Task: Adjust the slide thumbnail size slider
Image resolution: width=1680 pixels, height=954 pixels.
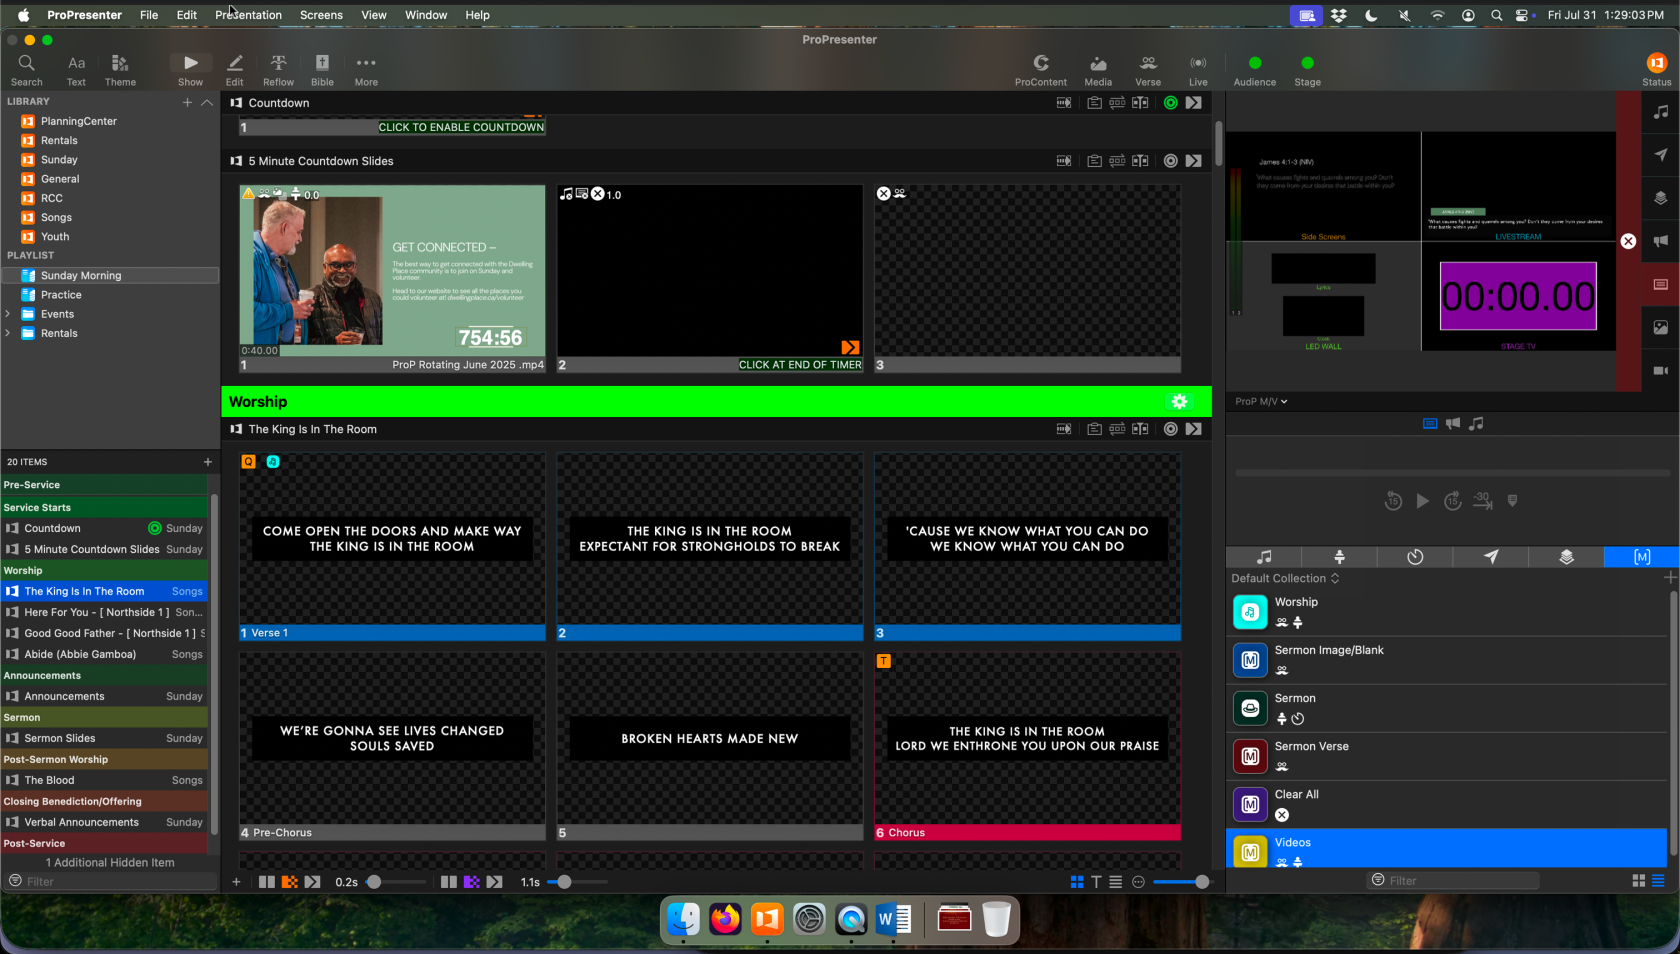Action: tap(1182, 882)
